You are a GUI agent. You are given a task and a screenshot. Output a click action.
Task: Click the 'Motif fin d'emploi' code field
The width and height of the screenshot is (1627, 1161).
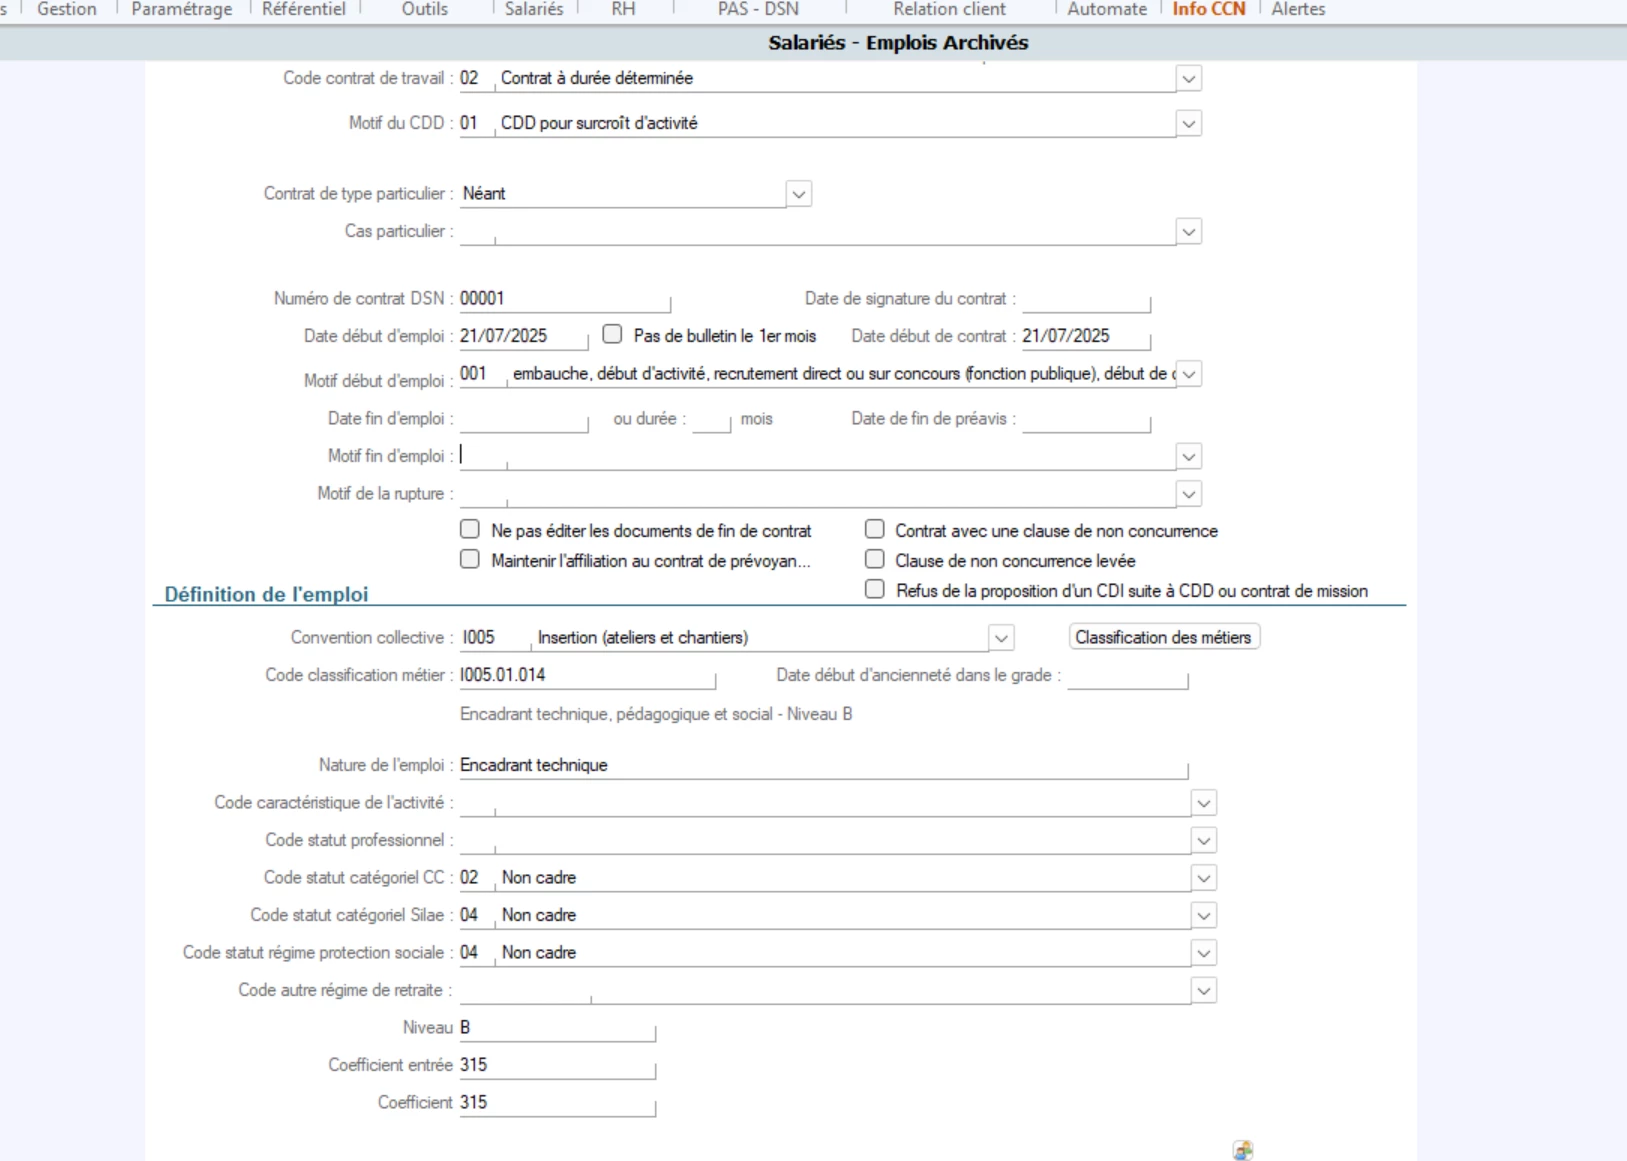483,456
